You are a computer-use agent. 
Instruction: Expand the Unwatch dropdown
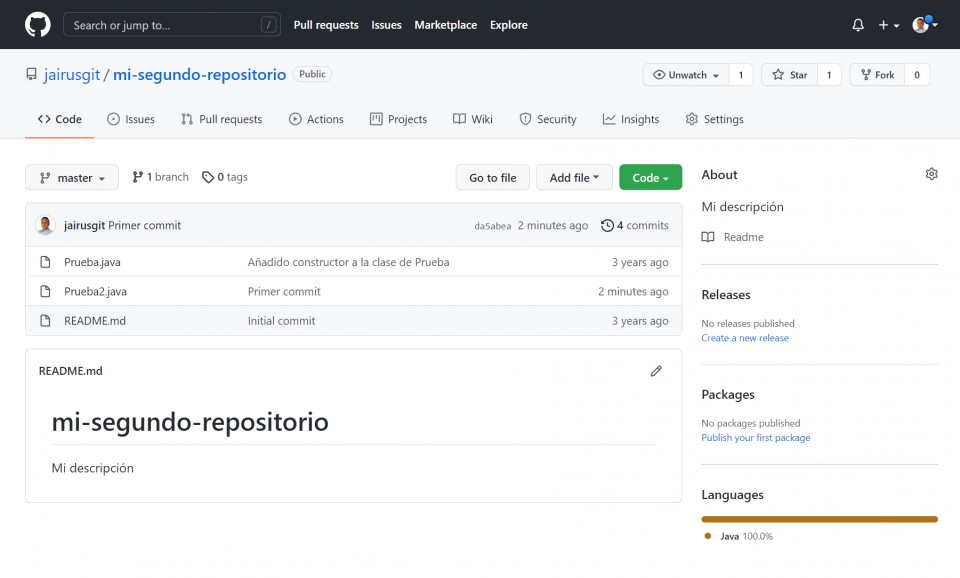pyautogui.click(x=686, y=75)
